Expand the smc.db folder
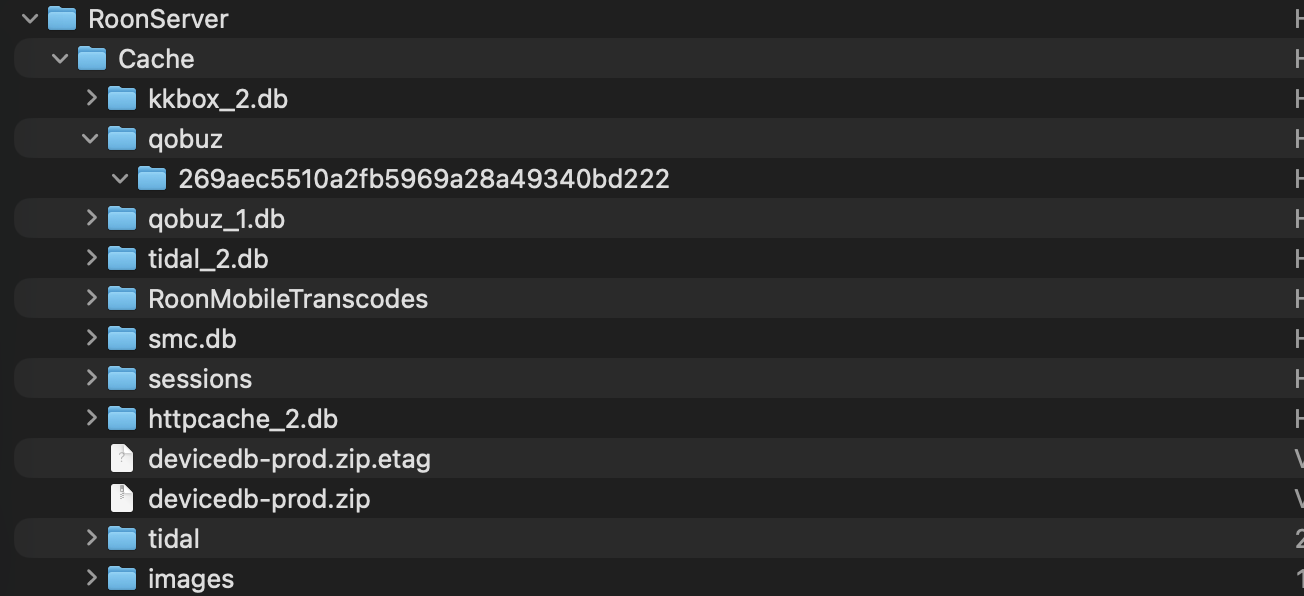 (91, 338)
